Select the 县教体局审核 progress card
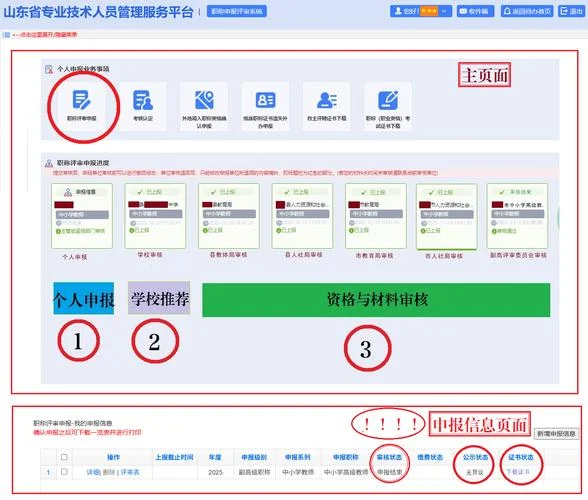The height and width of the screenshot is (500, 588). (229, 216)
